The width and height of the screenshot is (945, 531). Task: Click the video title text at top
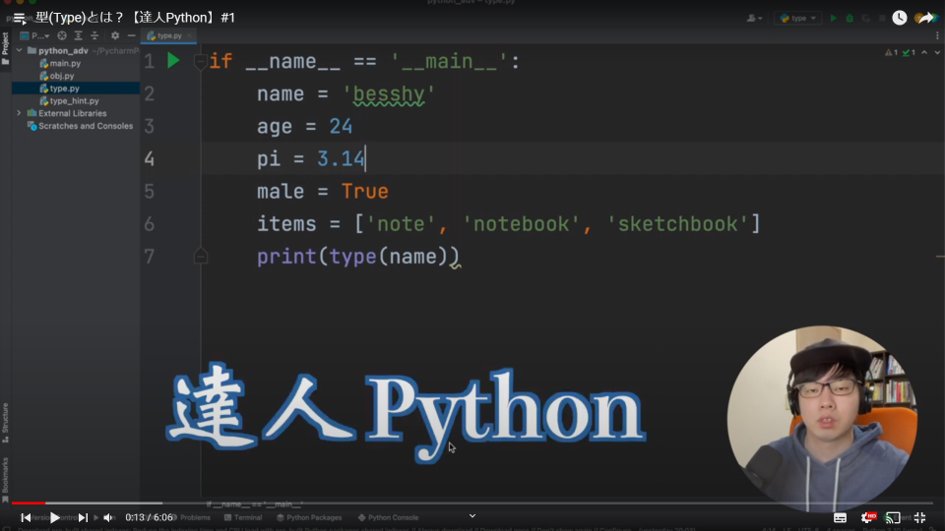(x=135, y=18)
